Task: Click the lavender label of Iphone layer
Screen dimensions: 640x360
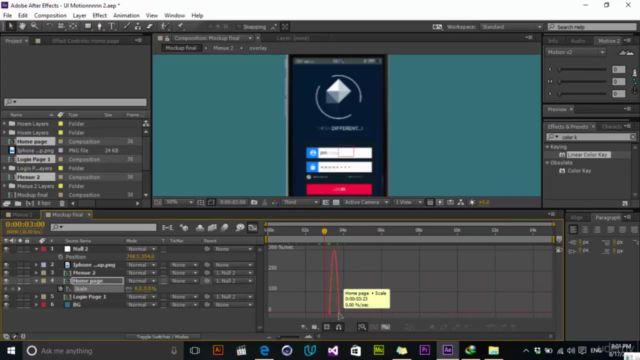Action: (x=44, y=265)
